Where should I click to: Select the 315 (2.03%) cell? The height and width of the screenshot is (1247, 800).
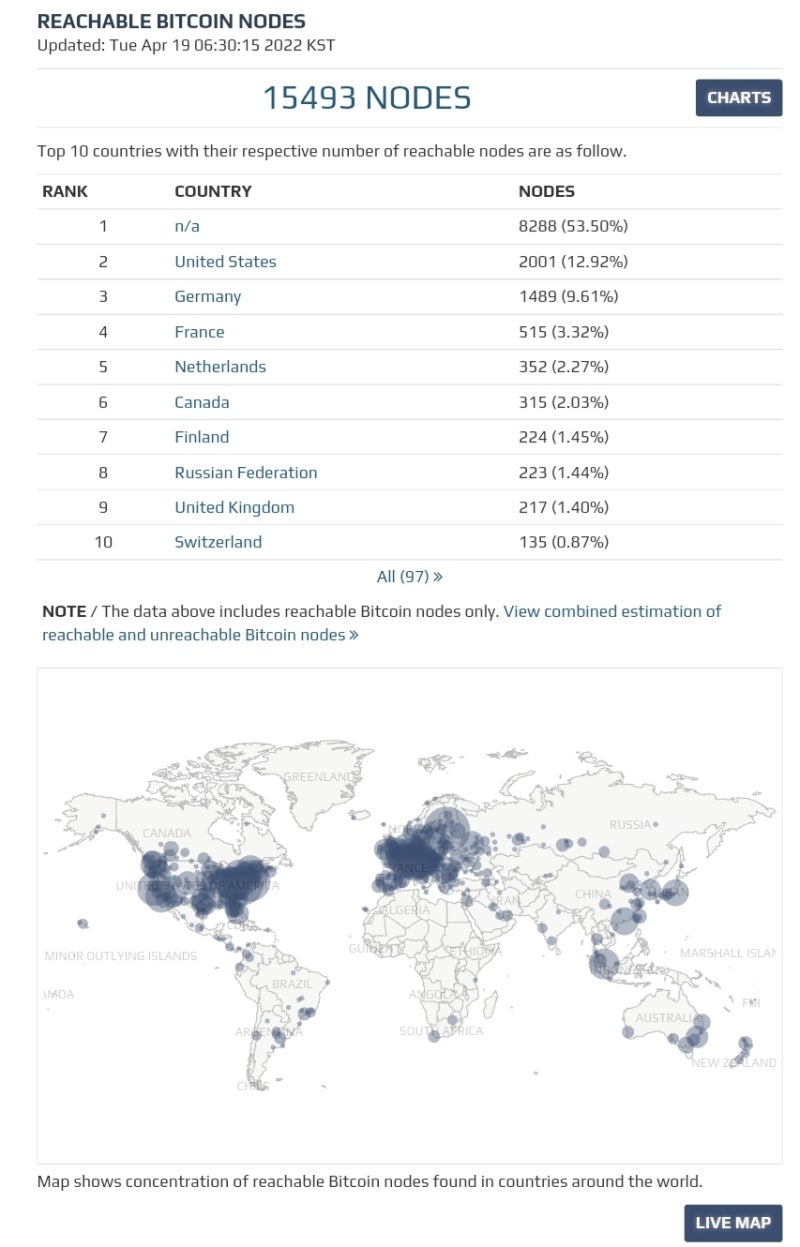click(563, 402)
